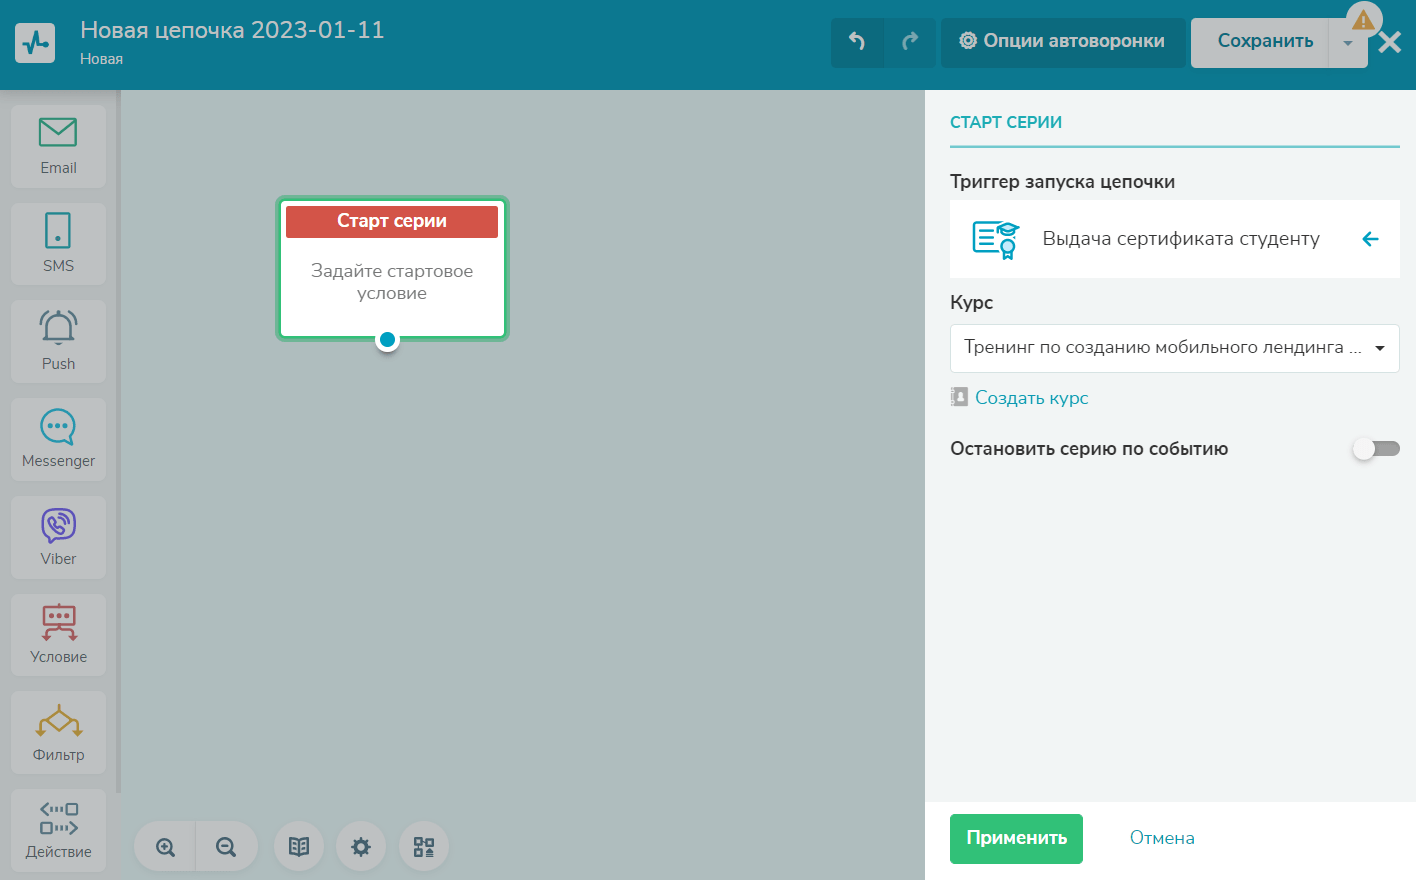Click the Применить button
Image resolution: width=1416 pixels, height=880 pixels.
[x=1016, y=838]
